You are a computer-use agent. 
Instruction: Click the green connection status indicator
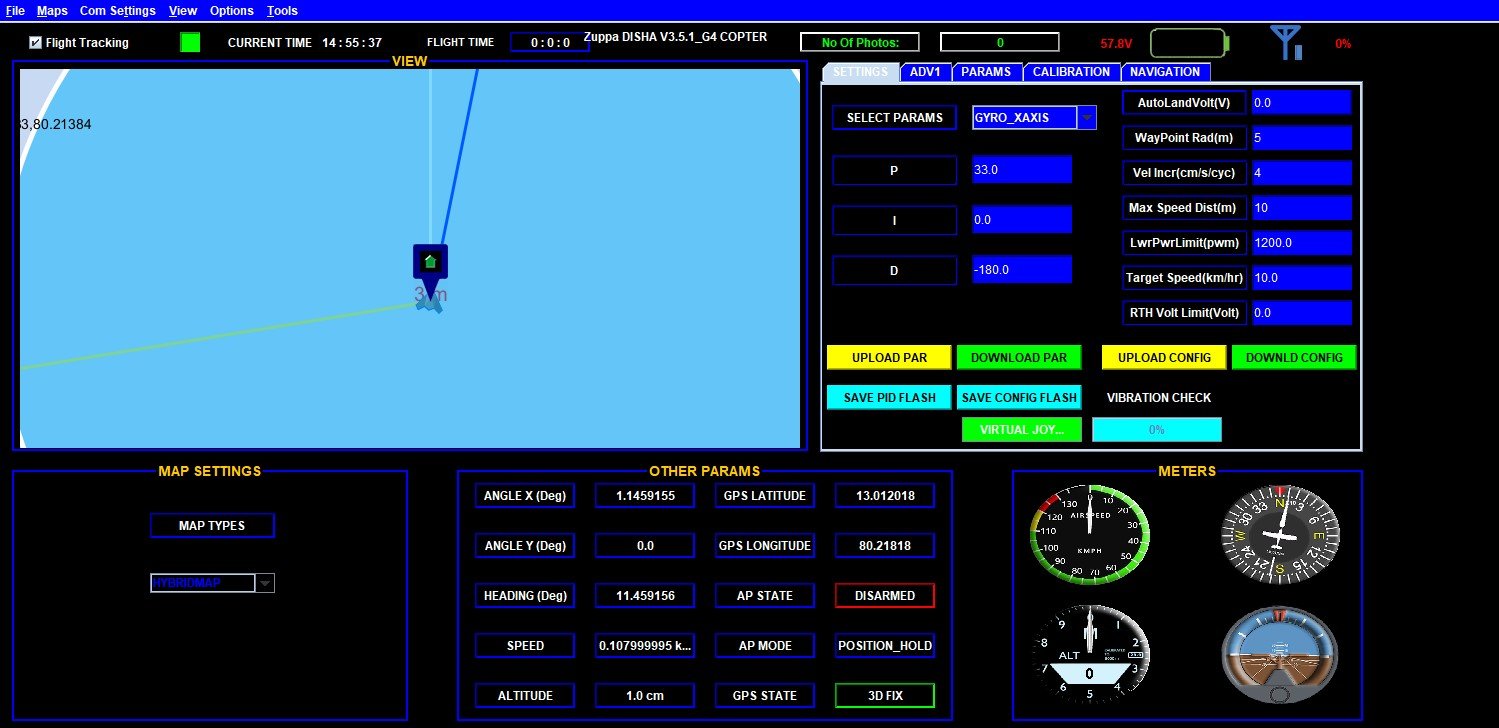coord(190,42)
